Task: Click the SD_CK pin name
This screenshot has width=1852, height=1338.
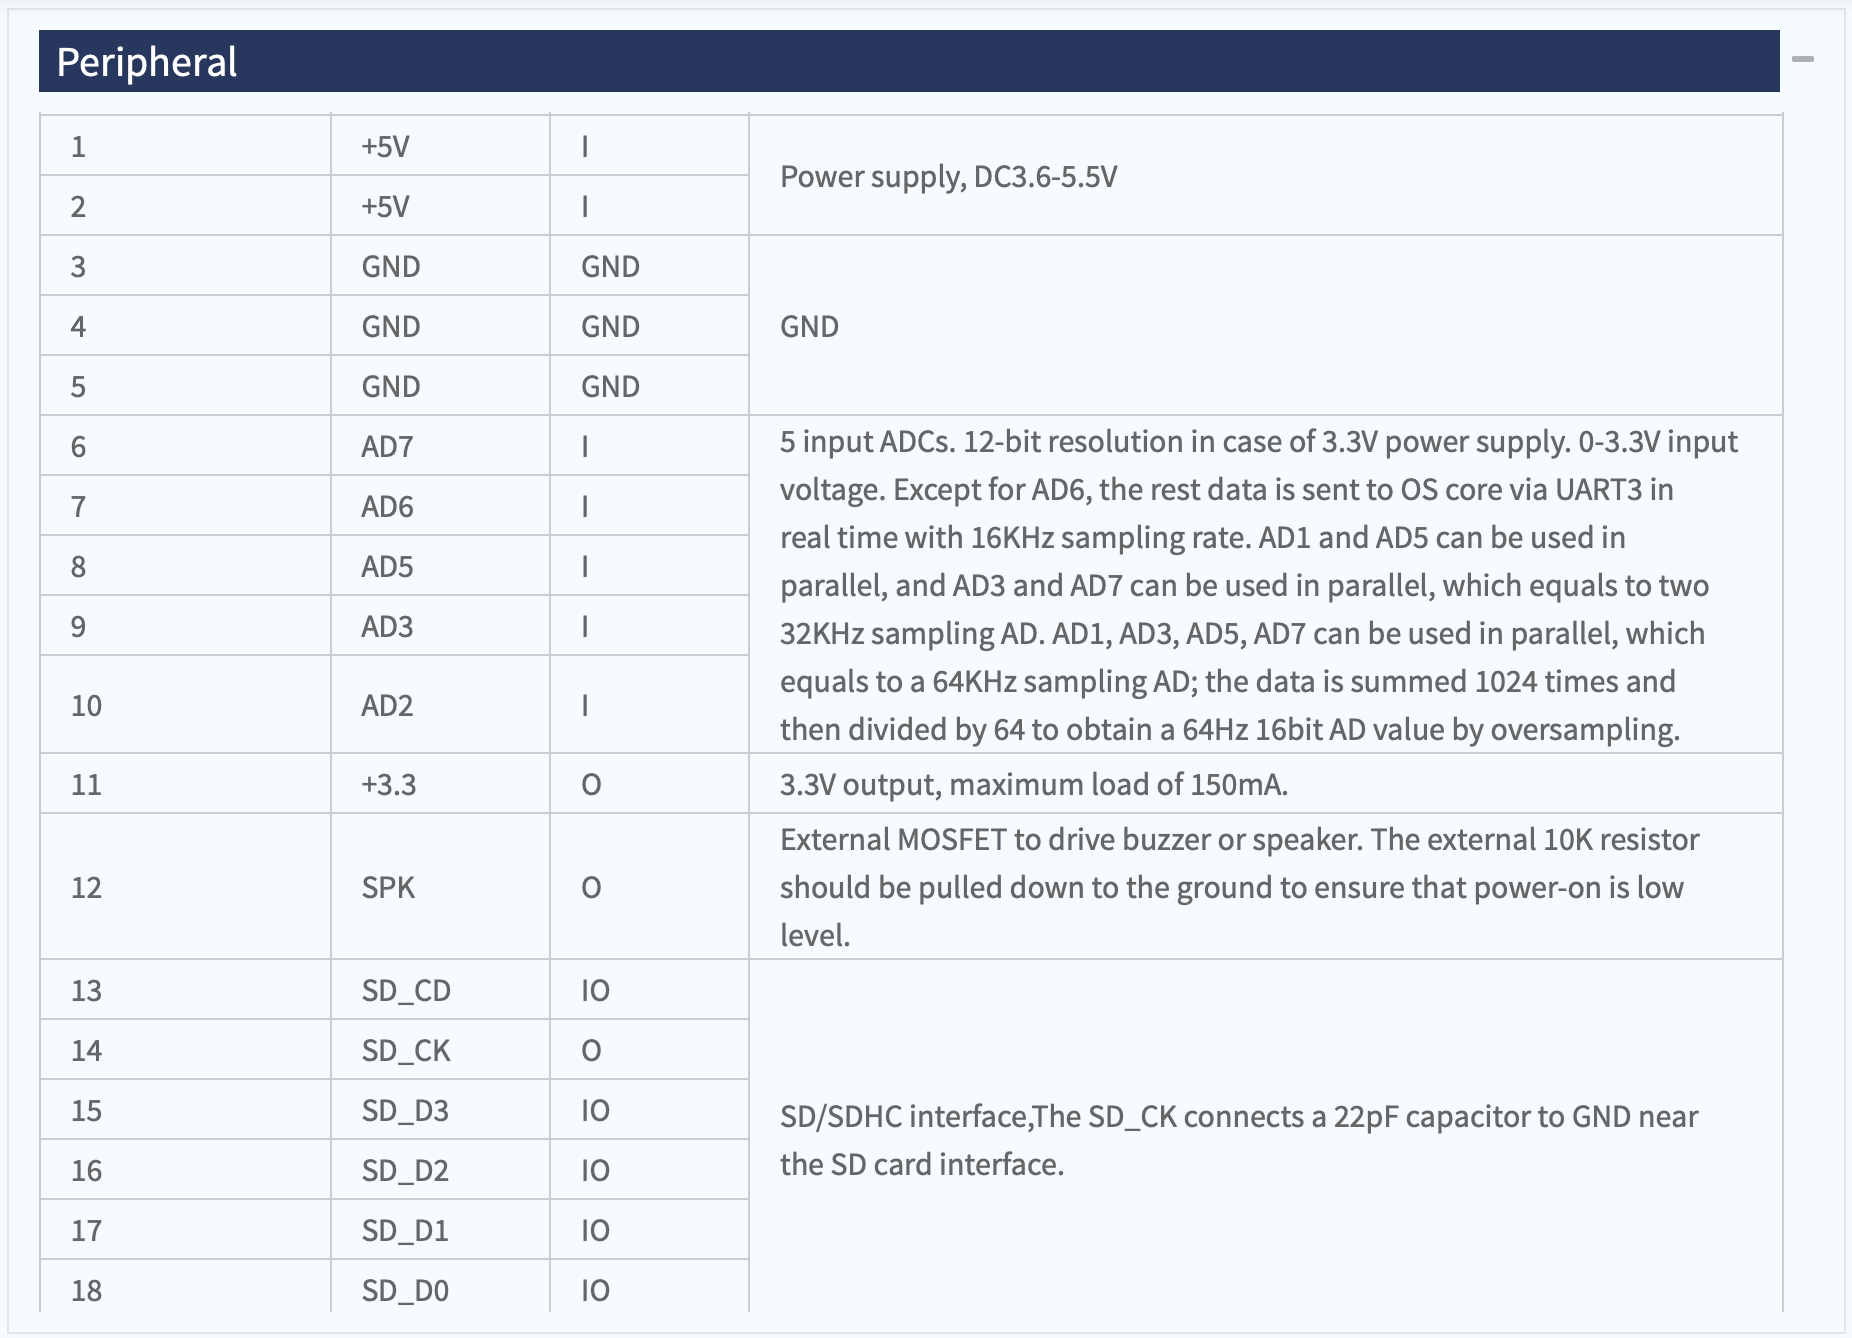Action: click(x=406, y=1050)
